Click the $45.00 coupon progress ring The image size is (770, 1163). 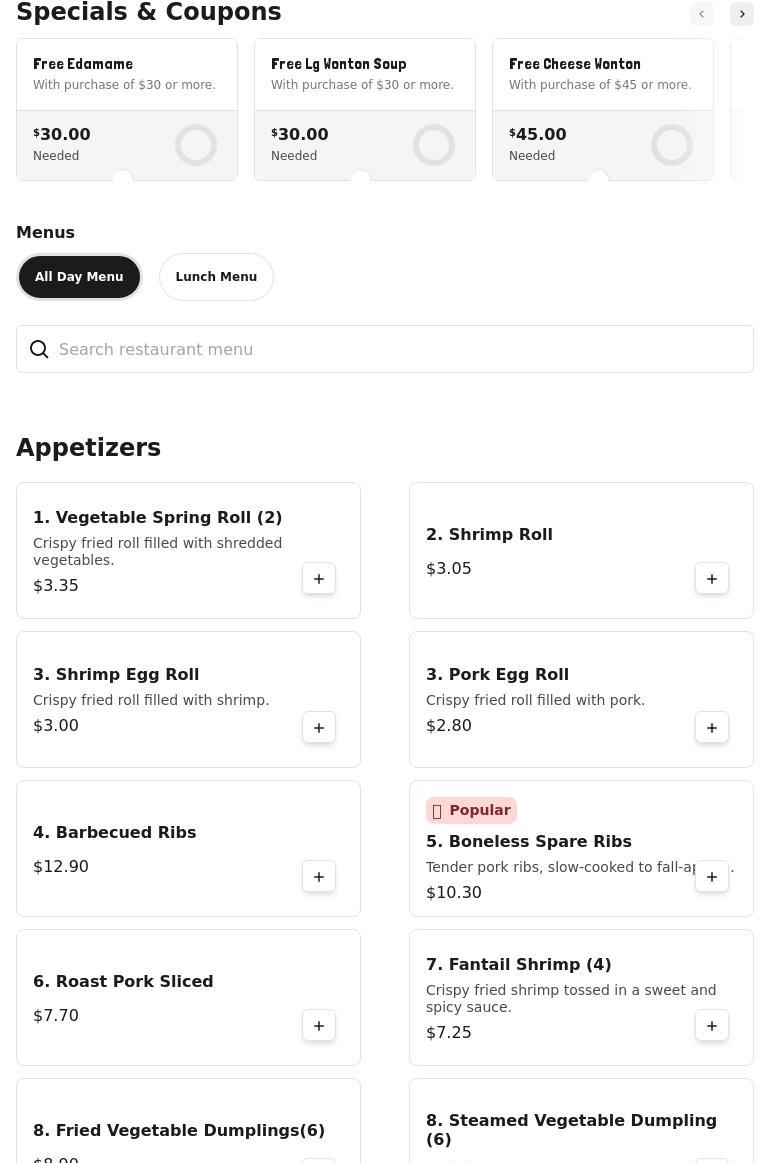pyautogui.click(x=672, y=145)
